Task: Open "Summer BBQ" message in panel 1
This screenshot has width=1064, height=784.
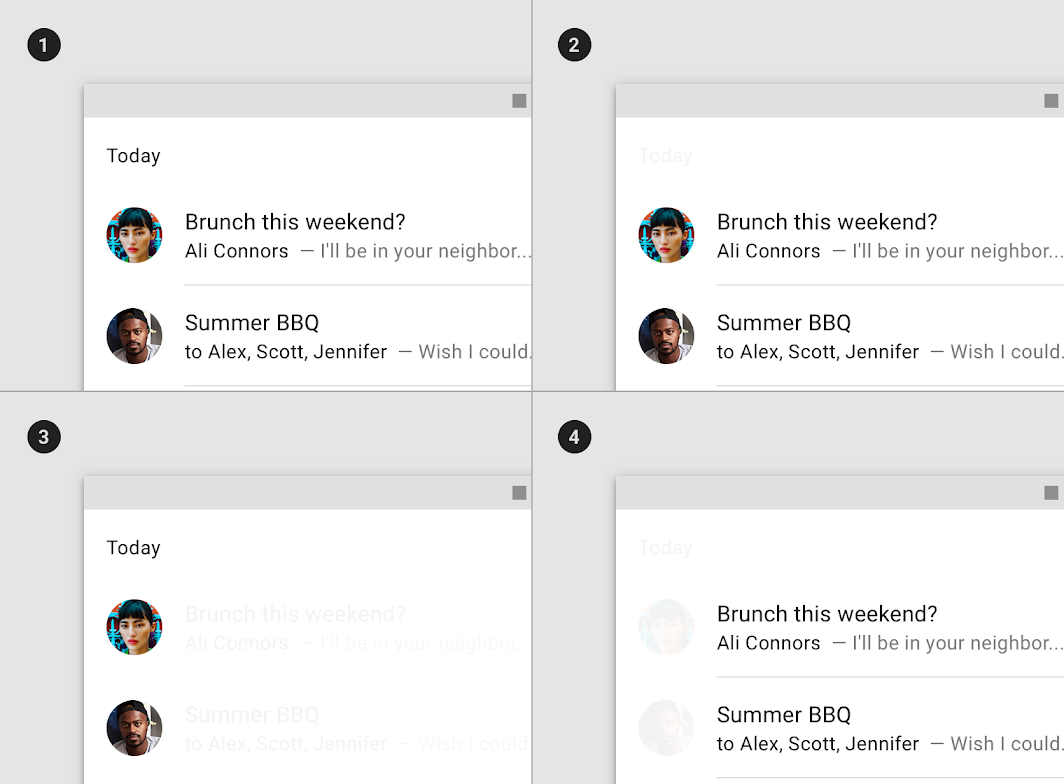Action: 252,323
